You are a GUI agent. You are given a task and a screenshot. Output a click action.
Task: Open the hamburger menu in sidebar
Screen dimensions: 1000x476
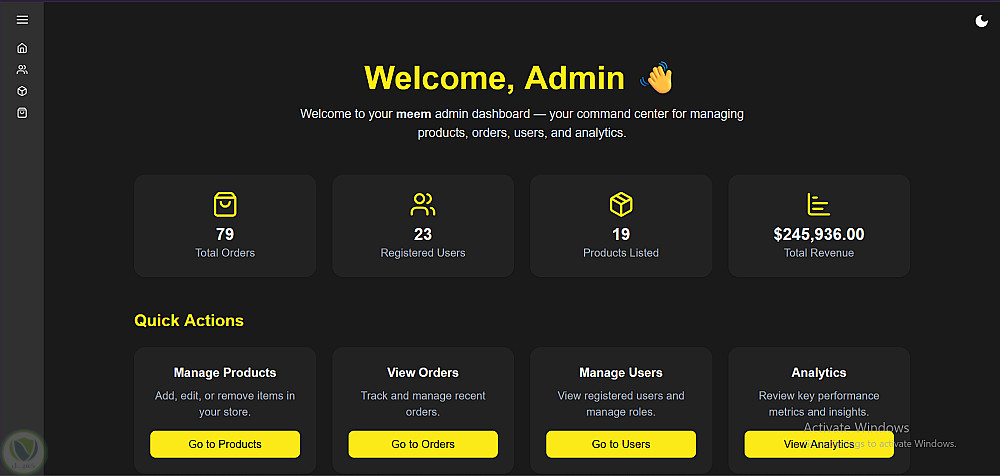[x=22, y=20]
